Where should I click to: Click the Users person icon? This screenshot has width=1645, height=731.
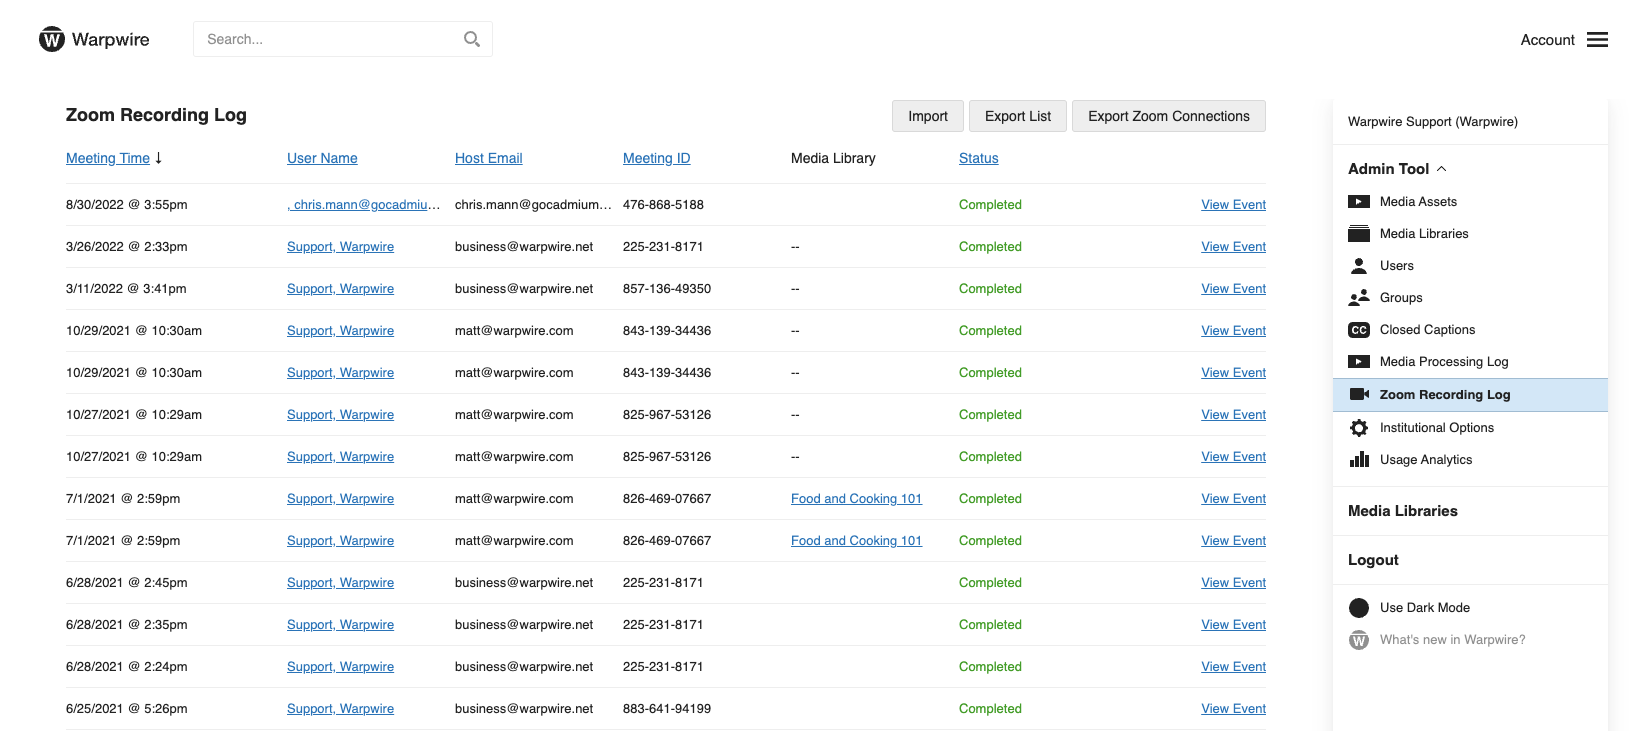[1359, 265]
